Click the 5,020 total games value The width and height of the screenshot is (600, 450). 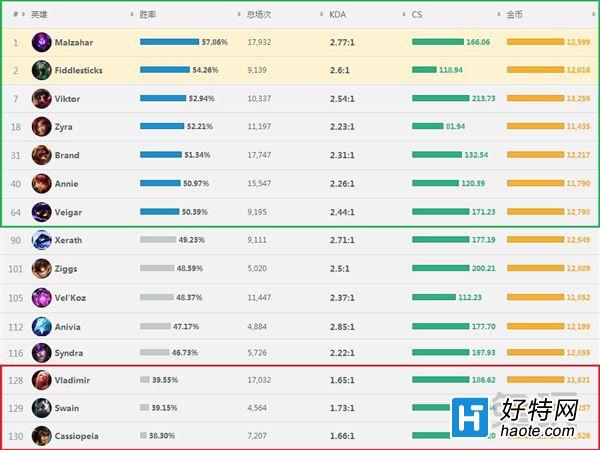click(x=257, y=268)
